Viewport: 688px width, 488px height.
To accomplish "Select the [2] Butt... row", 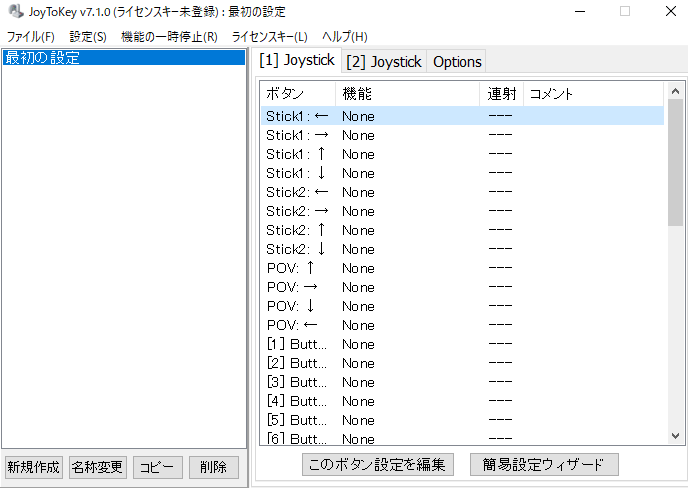I will pos(462,363).
